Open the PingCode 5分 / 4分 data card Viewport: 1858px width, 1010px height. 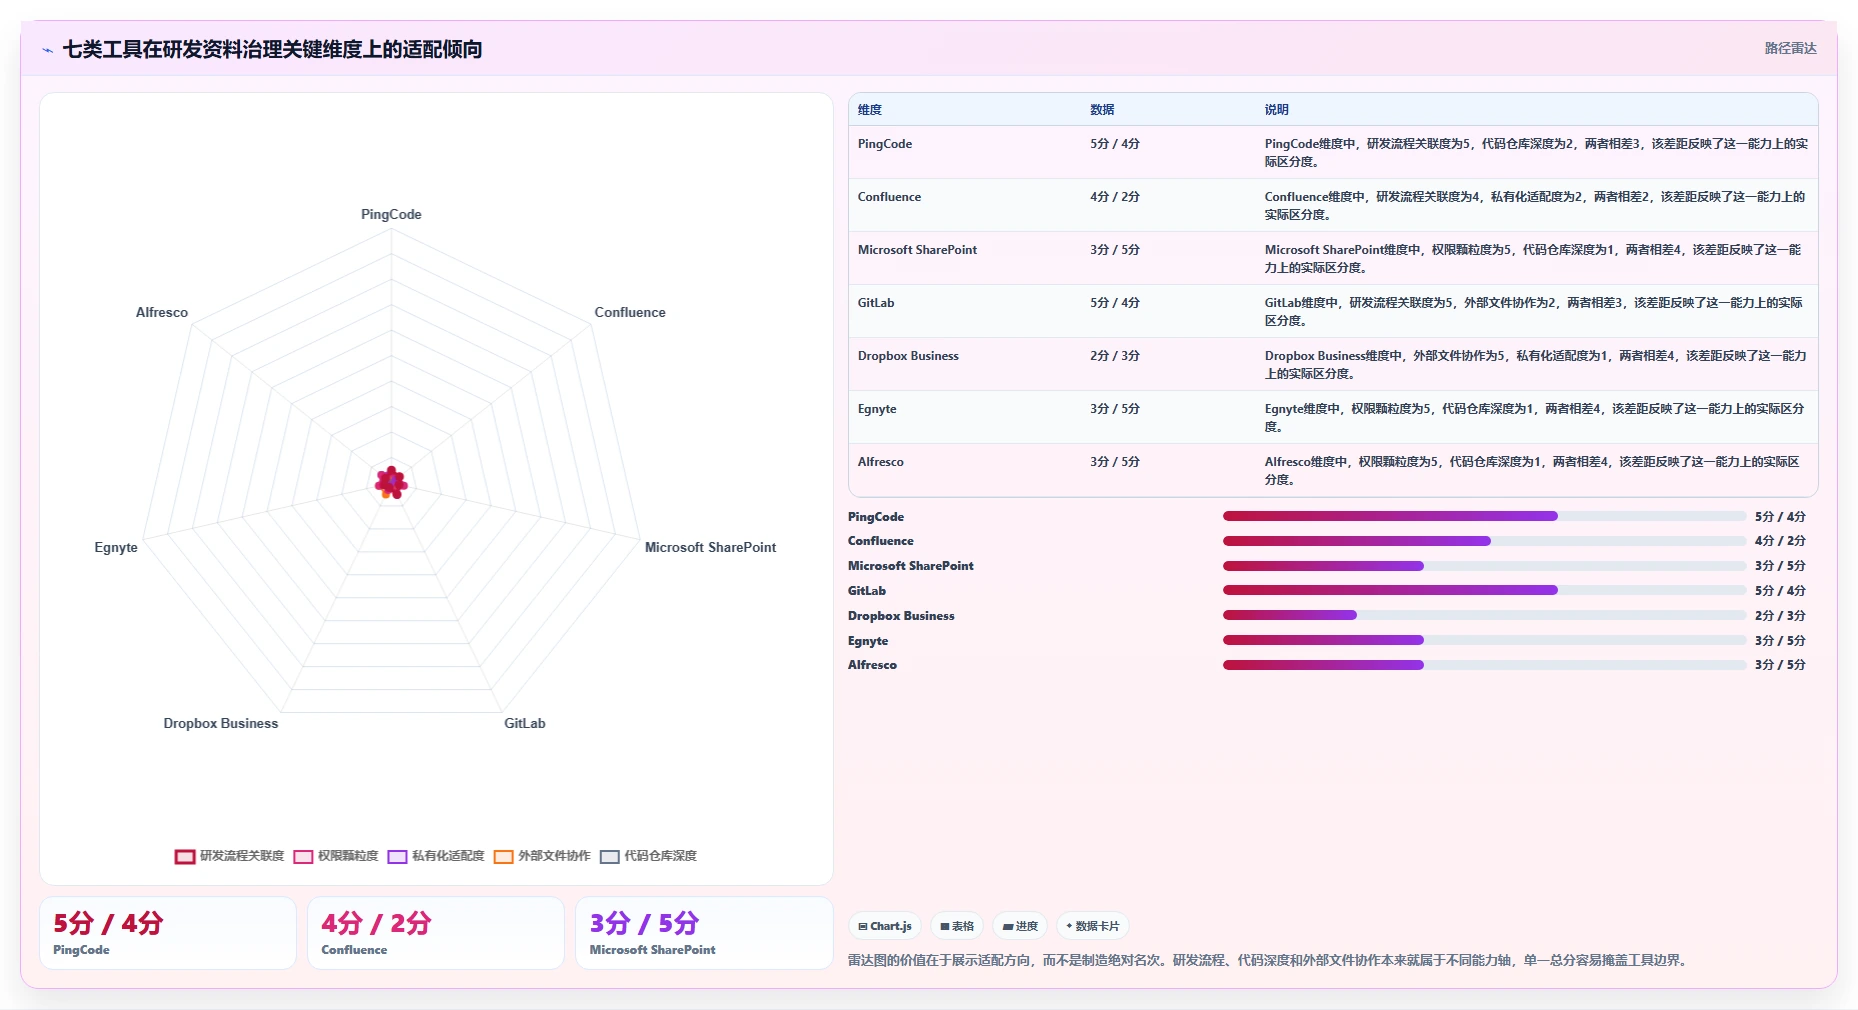tap(168, 933)
